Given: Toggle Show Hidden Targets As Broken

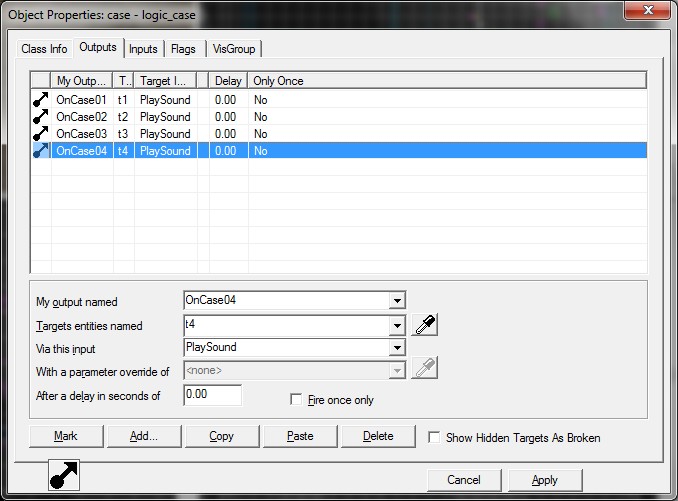Looking at the screenshot, I should (x=434, y=437).
